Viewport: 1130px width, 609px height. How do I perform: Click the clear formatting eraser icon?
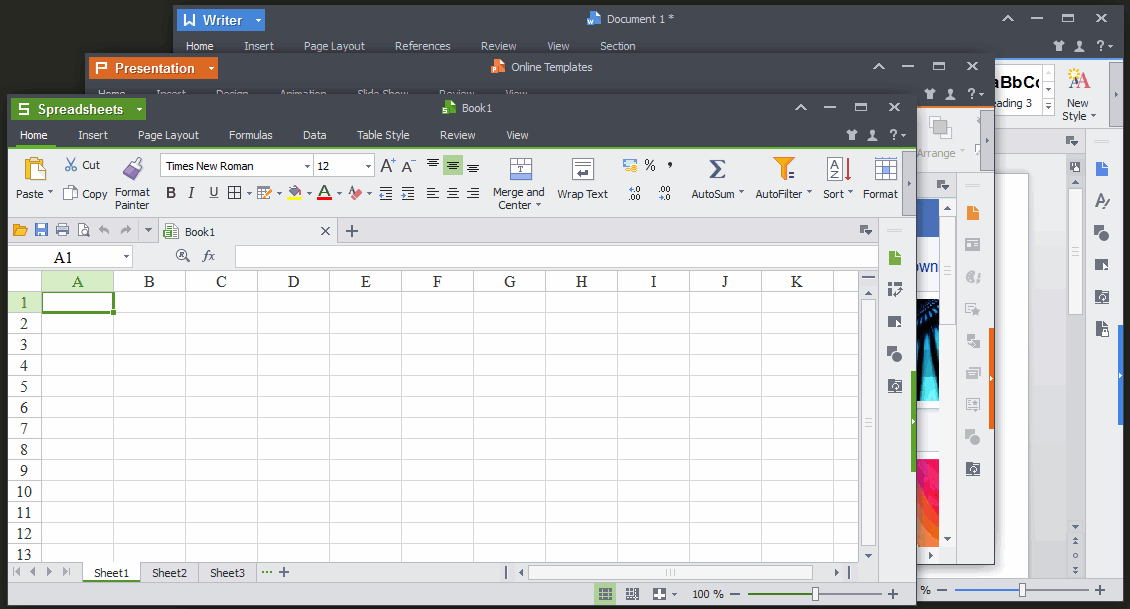click(x=355, y=192)
